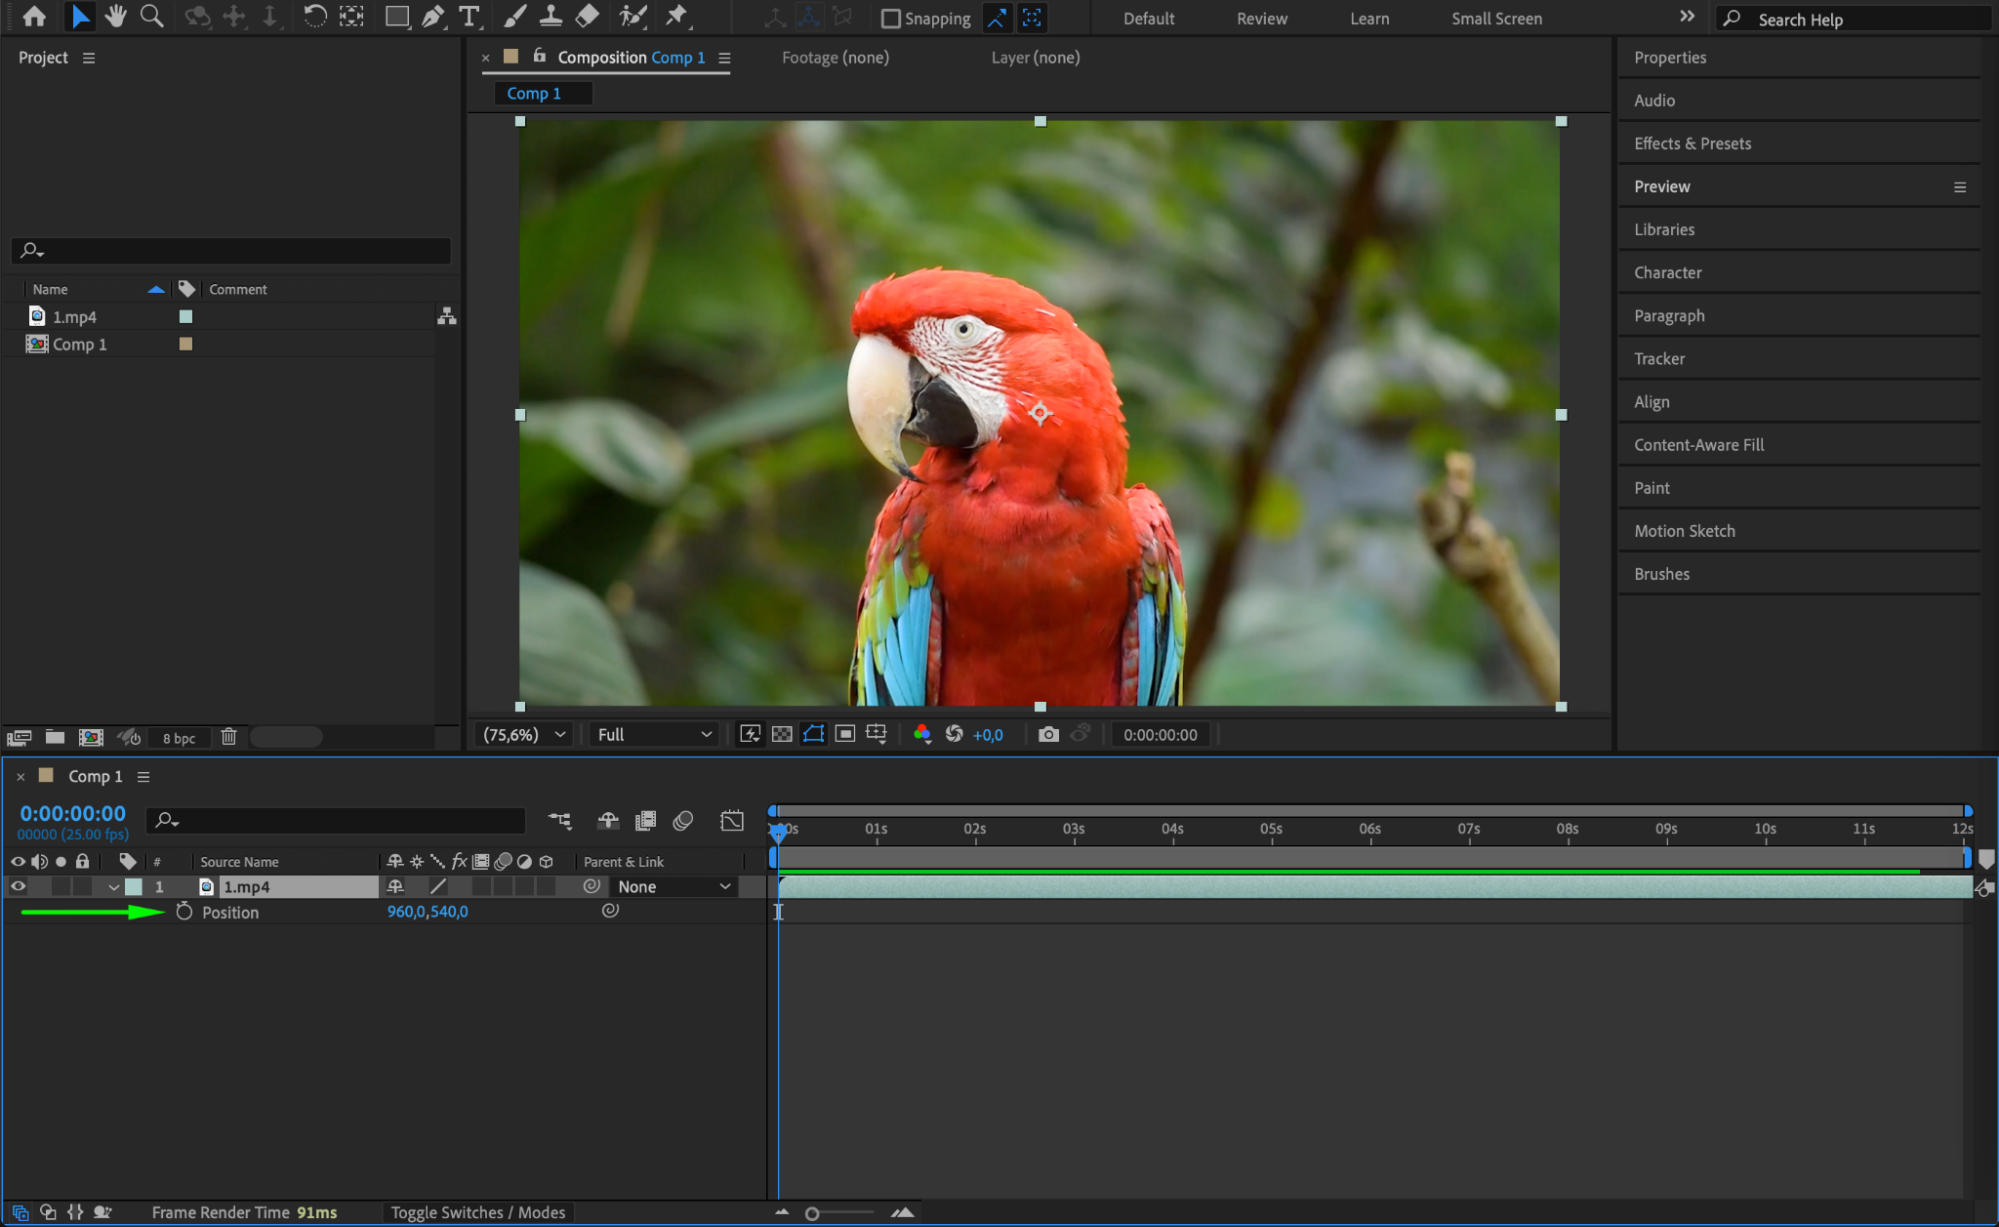This screenshot has height=1227, width=1999.
Task: Select the Clone Stamp tool
Action: point(550,16)
